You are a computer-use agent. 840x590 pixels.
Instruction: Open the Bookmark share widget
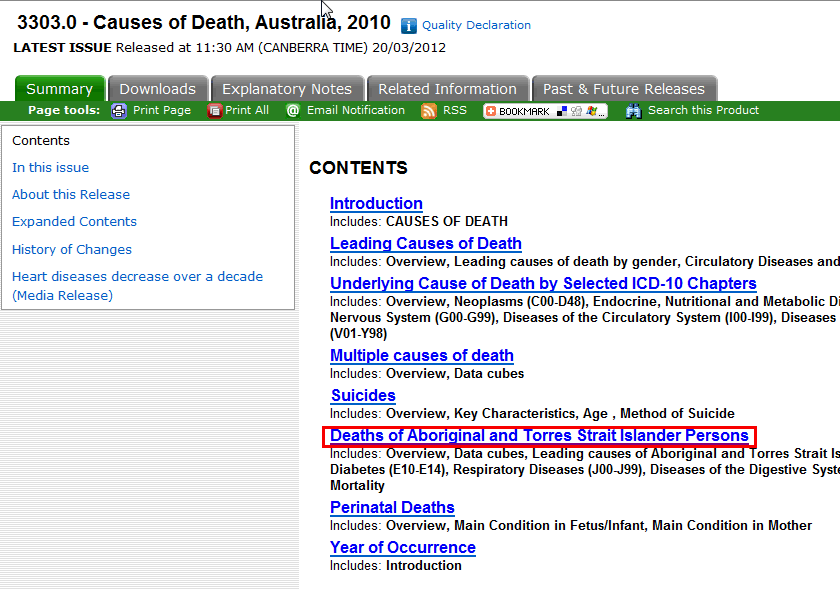pos(545,111)
